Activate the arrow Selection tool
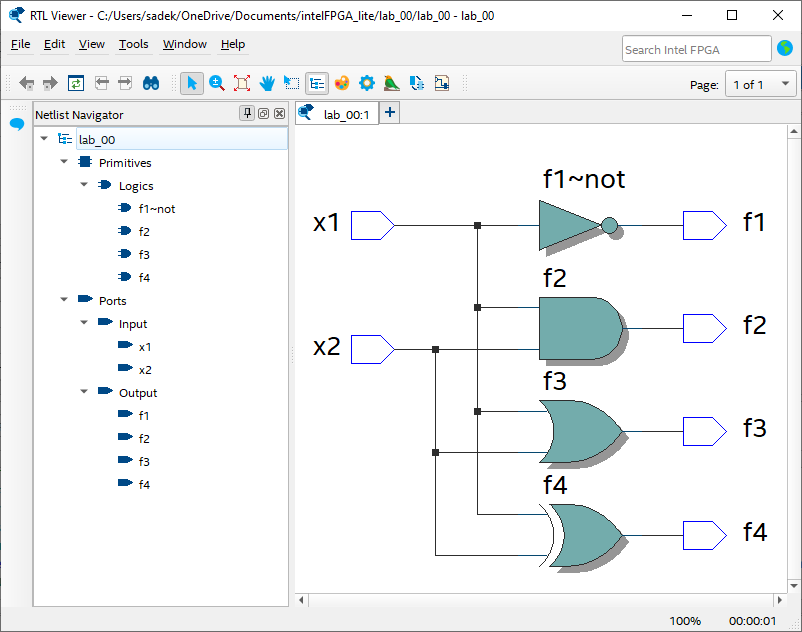 click(x=192, y=84)
